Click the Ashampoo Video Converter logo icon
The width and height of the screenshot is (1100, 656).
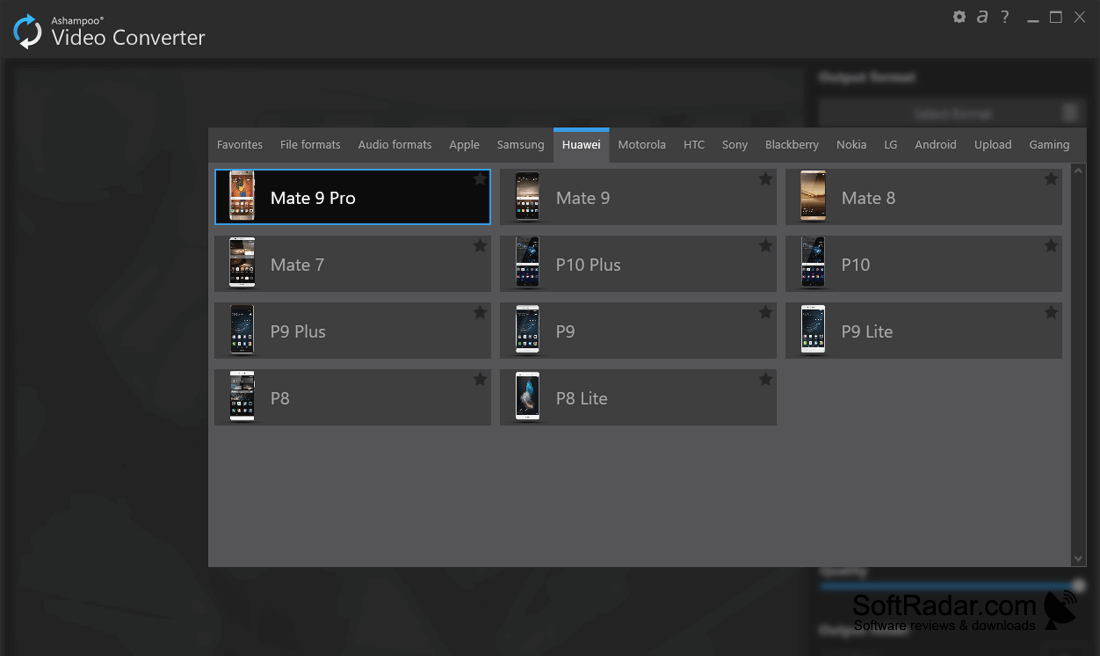(27, 32)
